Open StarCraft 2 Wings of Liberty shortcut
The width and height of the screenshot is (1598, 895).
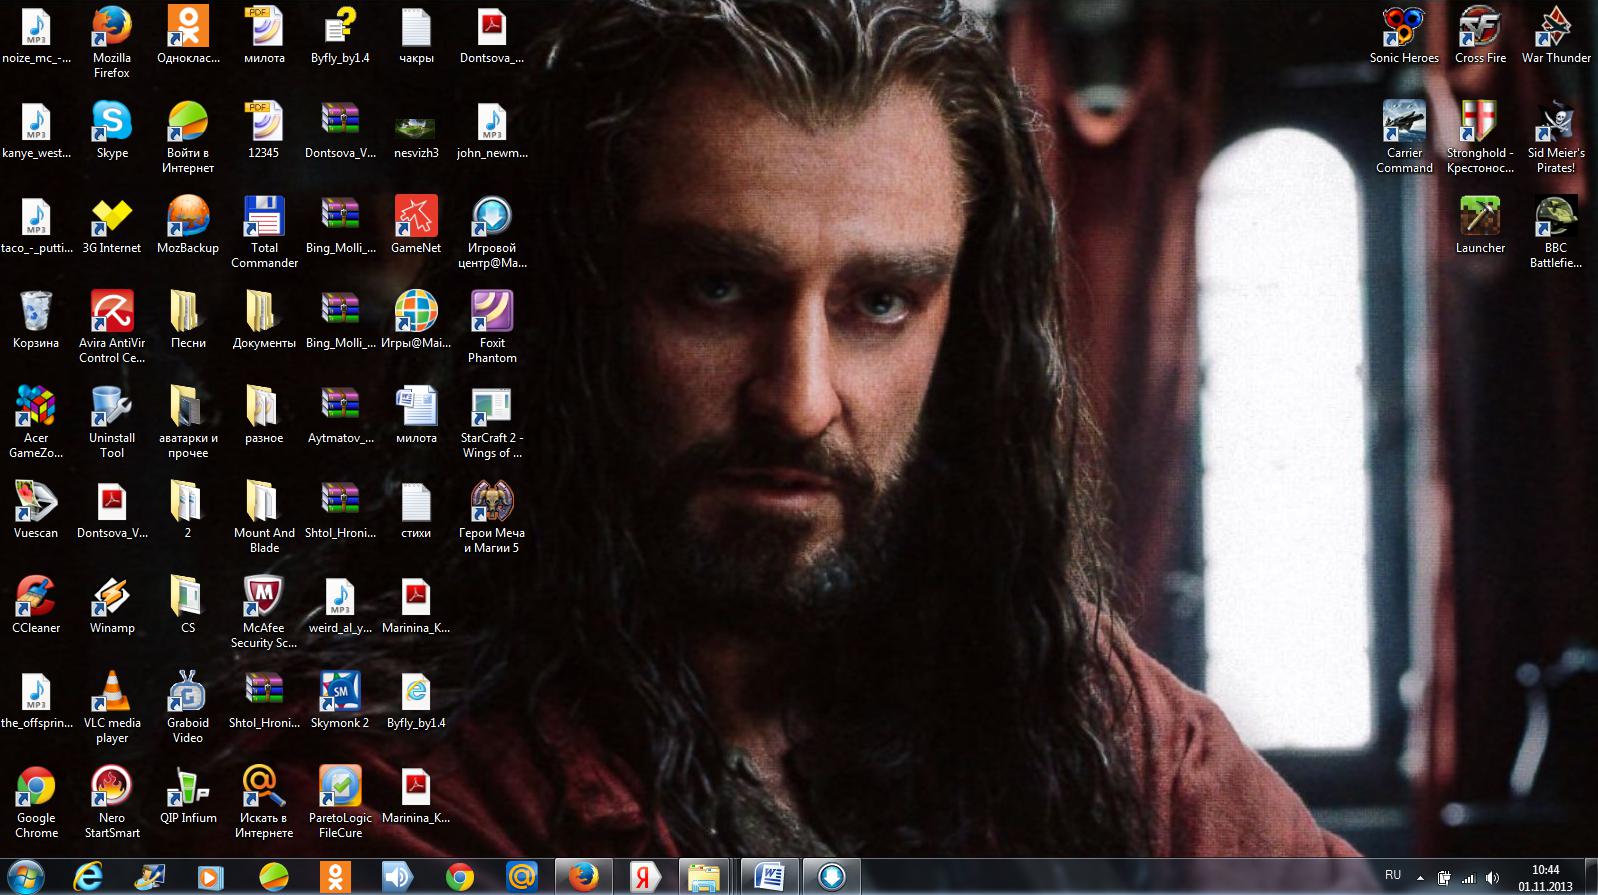click(x=492, y=422)
